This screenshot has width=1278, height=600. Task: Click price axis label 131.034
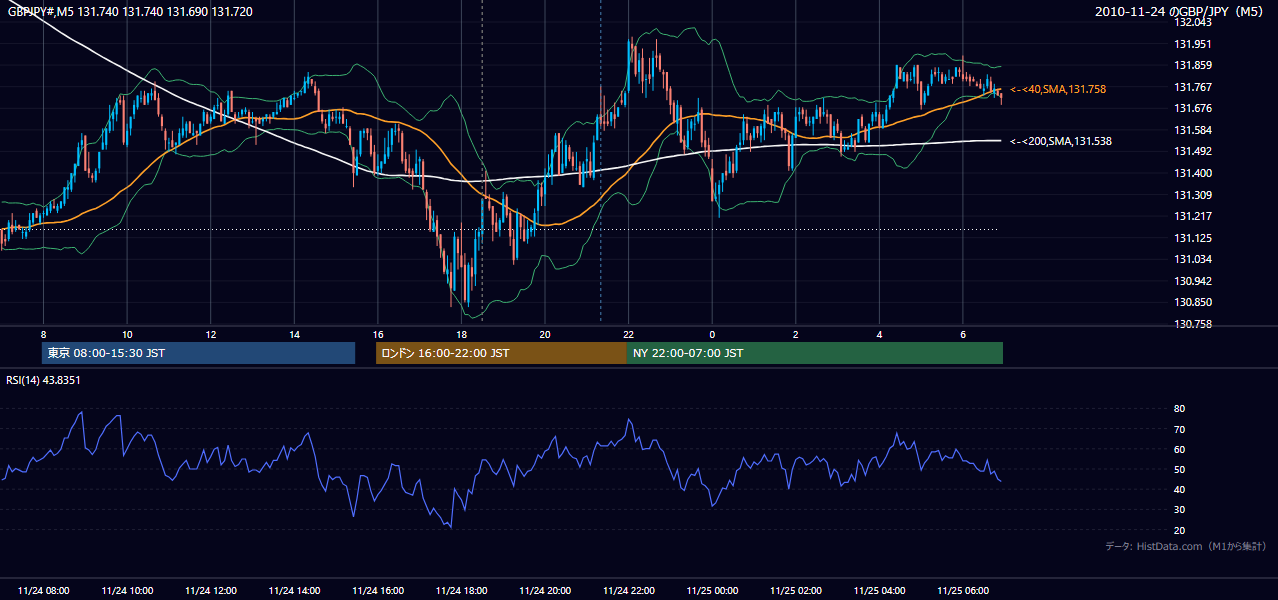click(x=1193, y=260)
